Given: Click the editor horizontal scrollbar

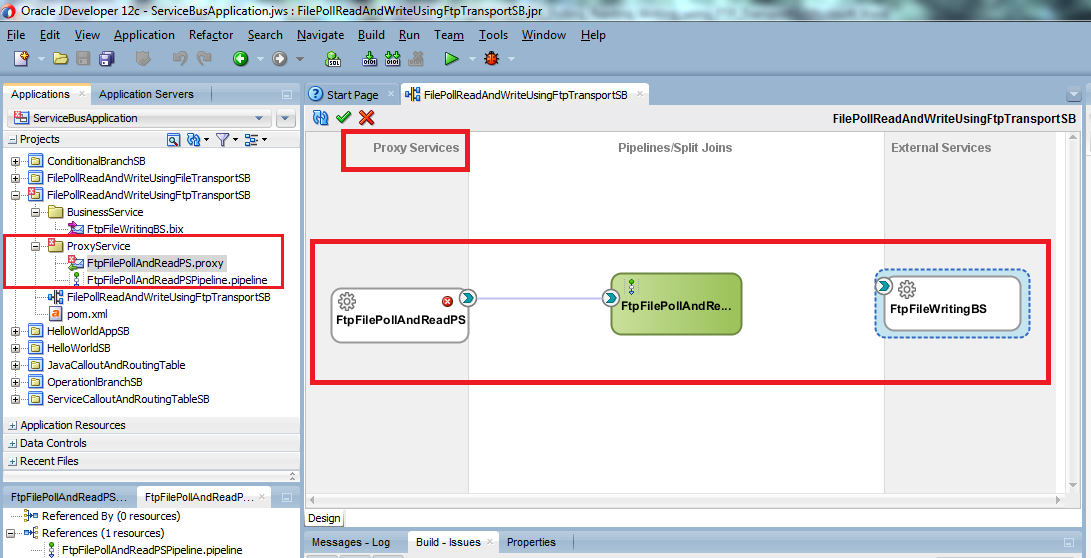Looking at the screenshot, I should 686,500.
